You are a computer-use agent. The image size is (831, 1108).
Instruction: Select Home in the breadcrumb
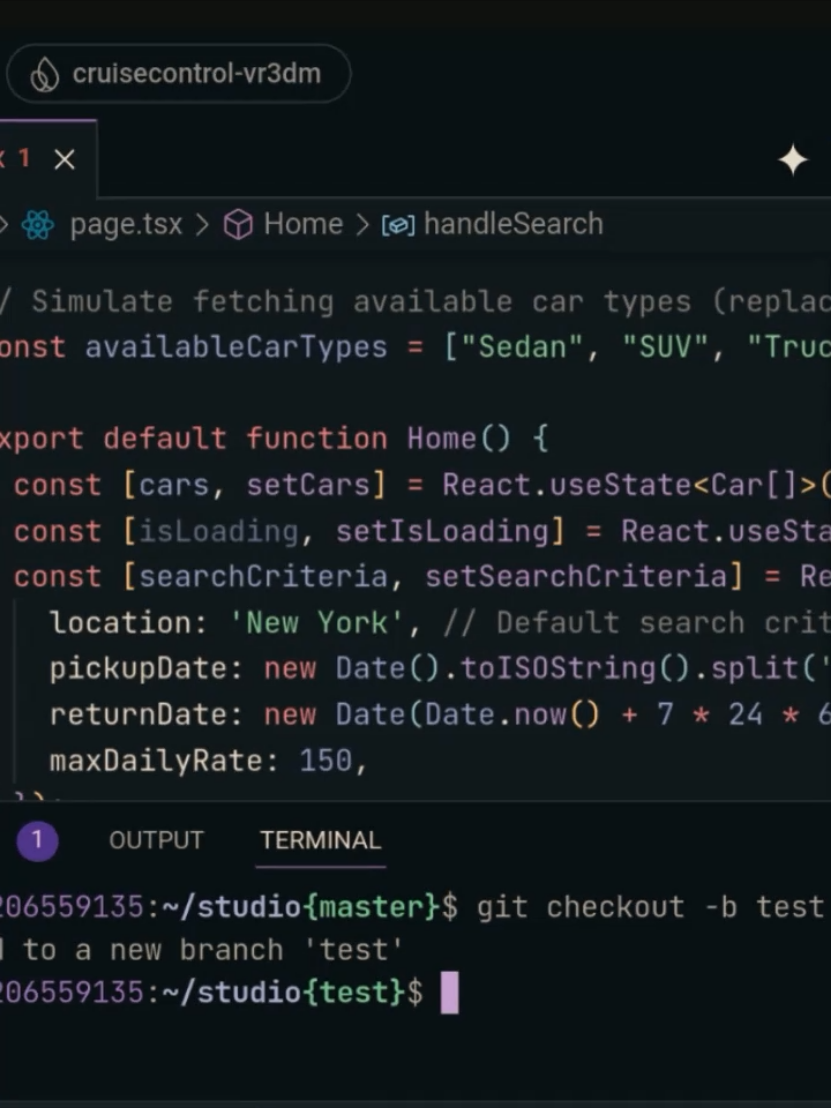[303, 224]
